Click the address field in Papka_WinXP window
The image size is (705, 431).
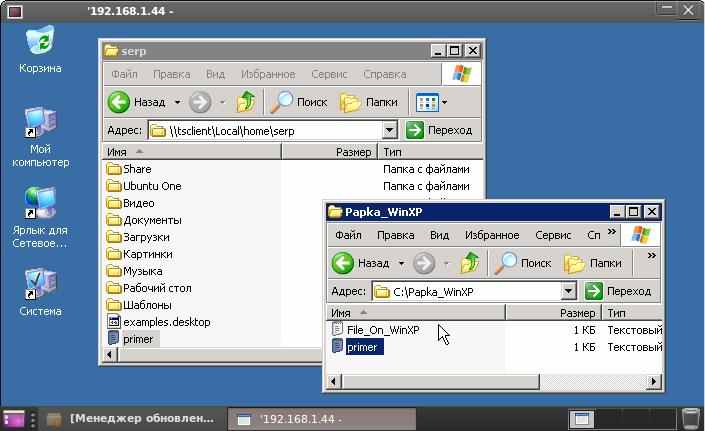click(474, 291)
